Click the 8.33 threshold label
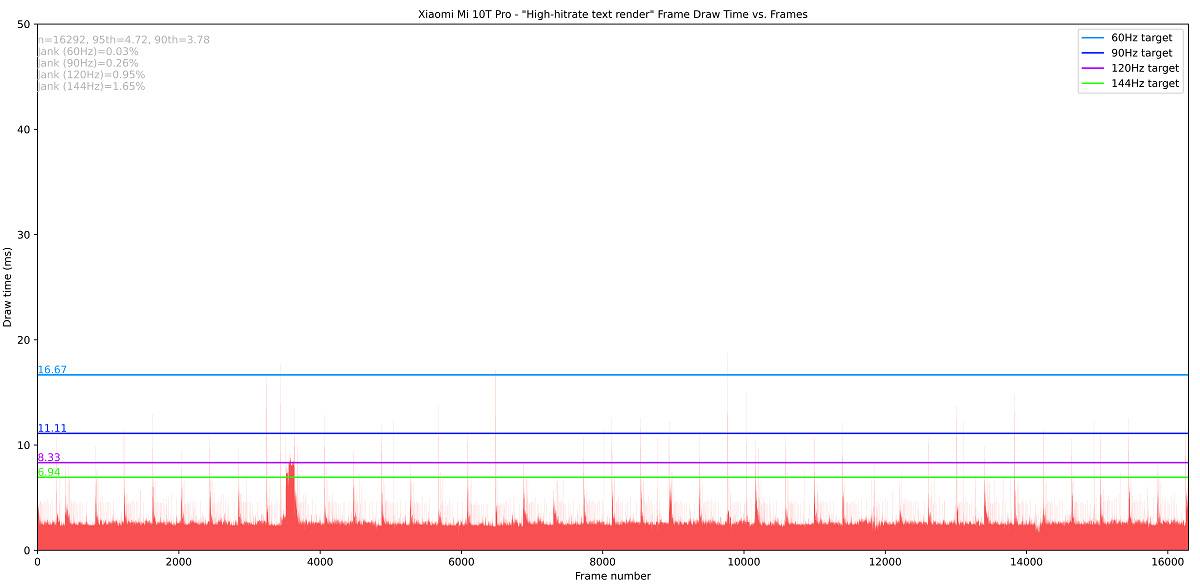This screenshot has width=1200, height=587. pos(49,457)
